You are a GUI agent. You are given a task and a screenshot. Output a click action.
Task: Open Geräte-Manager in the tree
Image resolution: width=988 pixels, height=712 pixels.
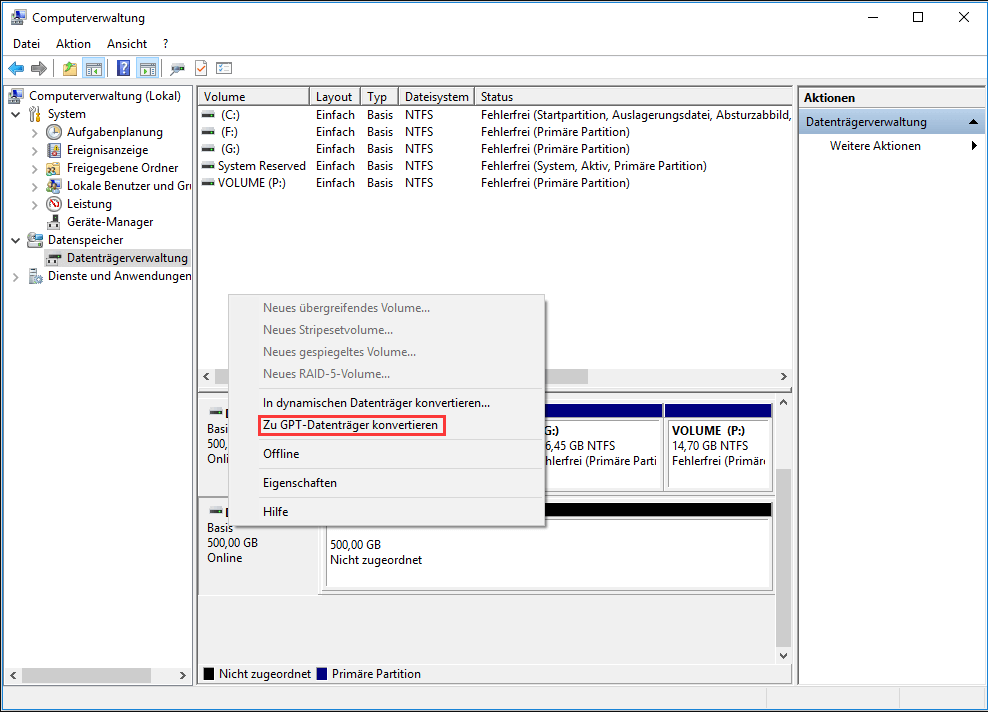pos(109,222)
